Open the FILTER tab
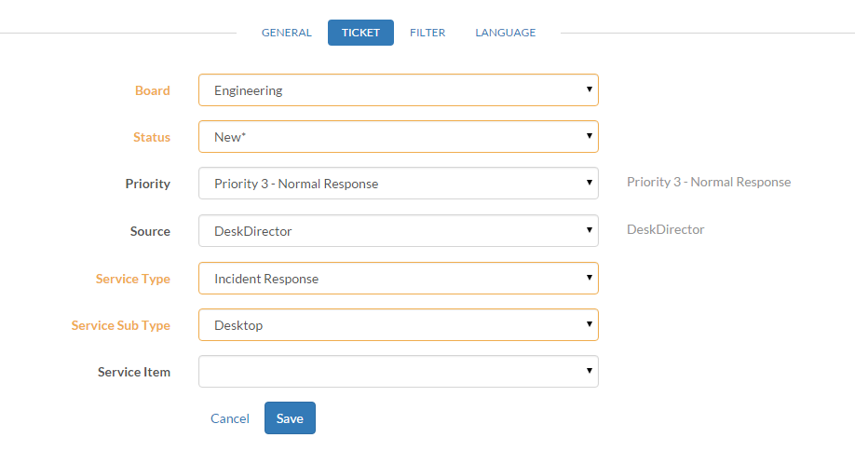This screenshot has width=855, height=465. [x=428, y=33]
